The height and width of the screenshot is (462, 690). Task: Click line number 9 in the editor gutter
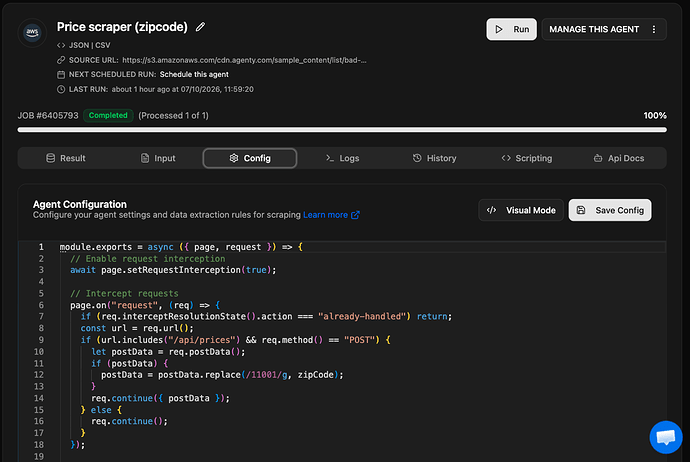coord(41,340)
